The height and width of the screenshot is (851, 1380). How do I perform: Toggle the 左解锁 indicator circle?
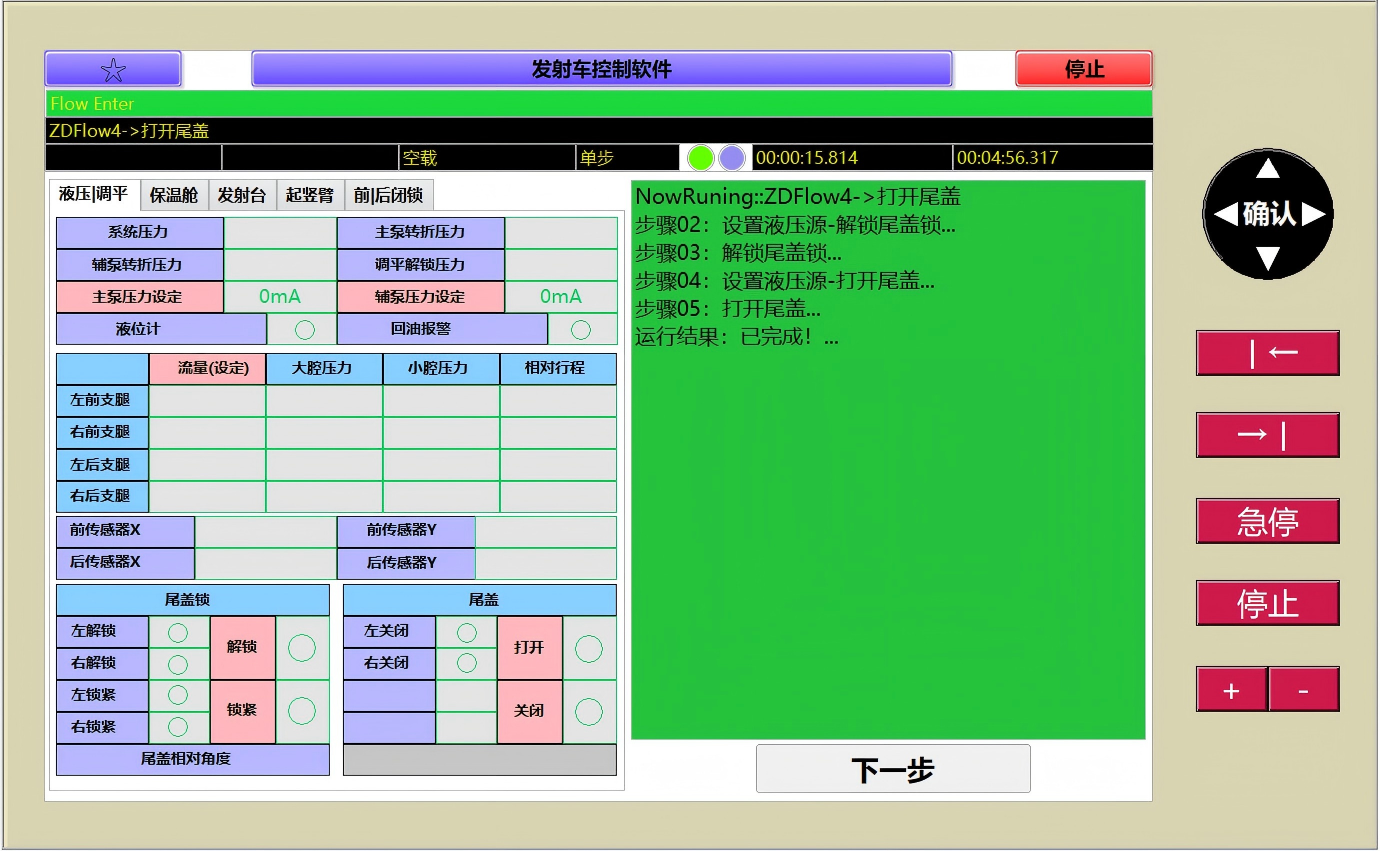[x=178, y=632]
